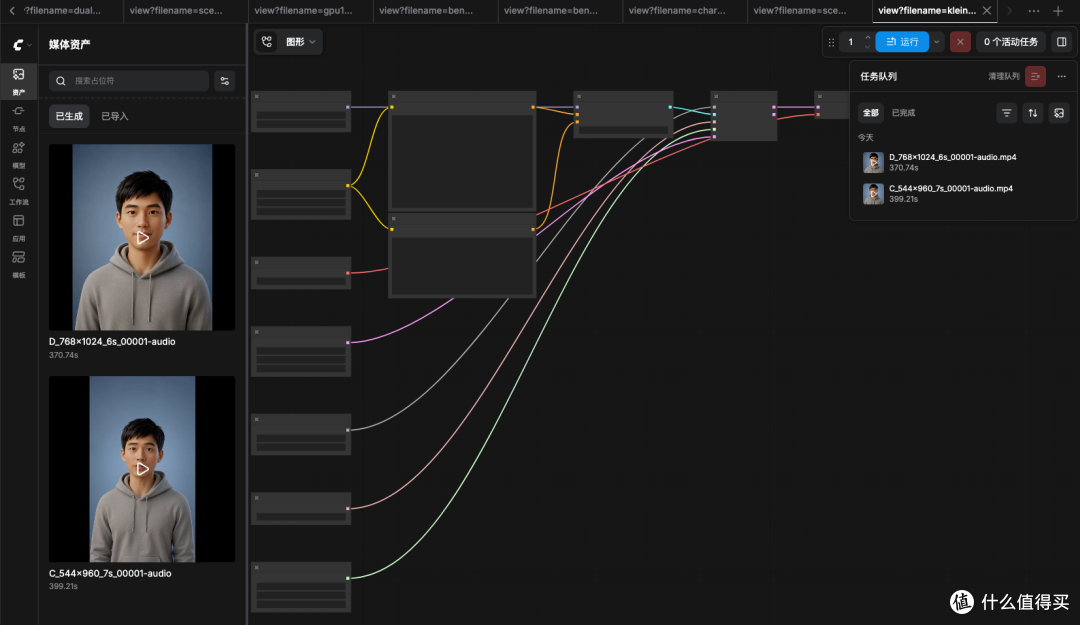This screenshot has width=1080, height=625.
Task: Open the task queue more options menu
Action: [1061, 76]
